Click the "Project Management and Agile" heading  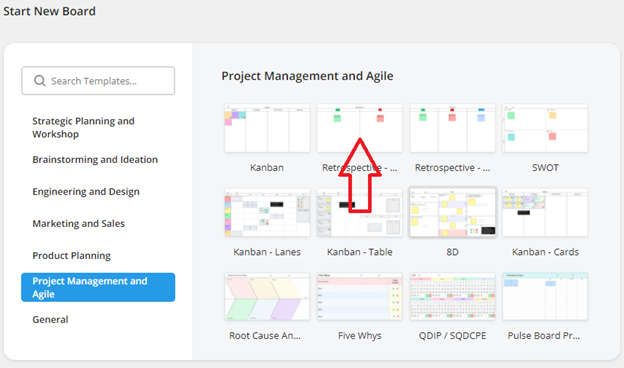pos(307,76)
